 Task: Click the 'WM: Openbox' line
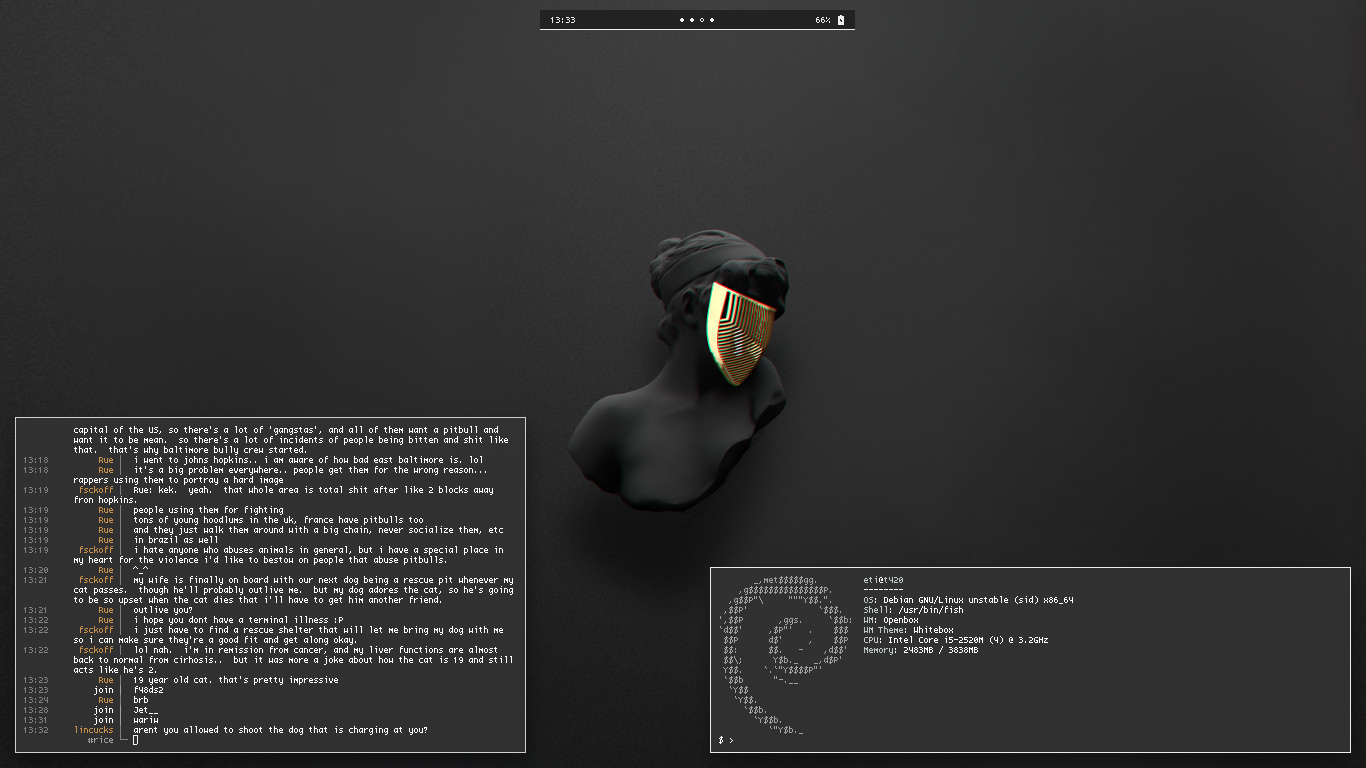(891, 620)
